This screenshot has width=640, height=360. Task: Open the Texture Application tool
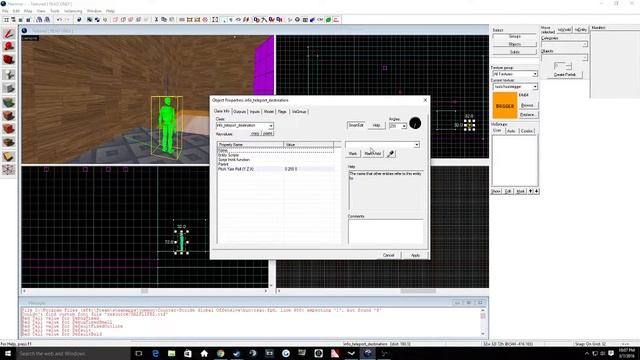(x=9, y=102)
